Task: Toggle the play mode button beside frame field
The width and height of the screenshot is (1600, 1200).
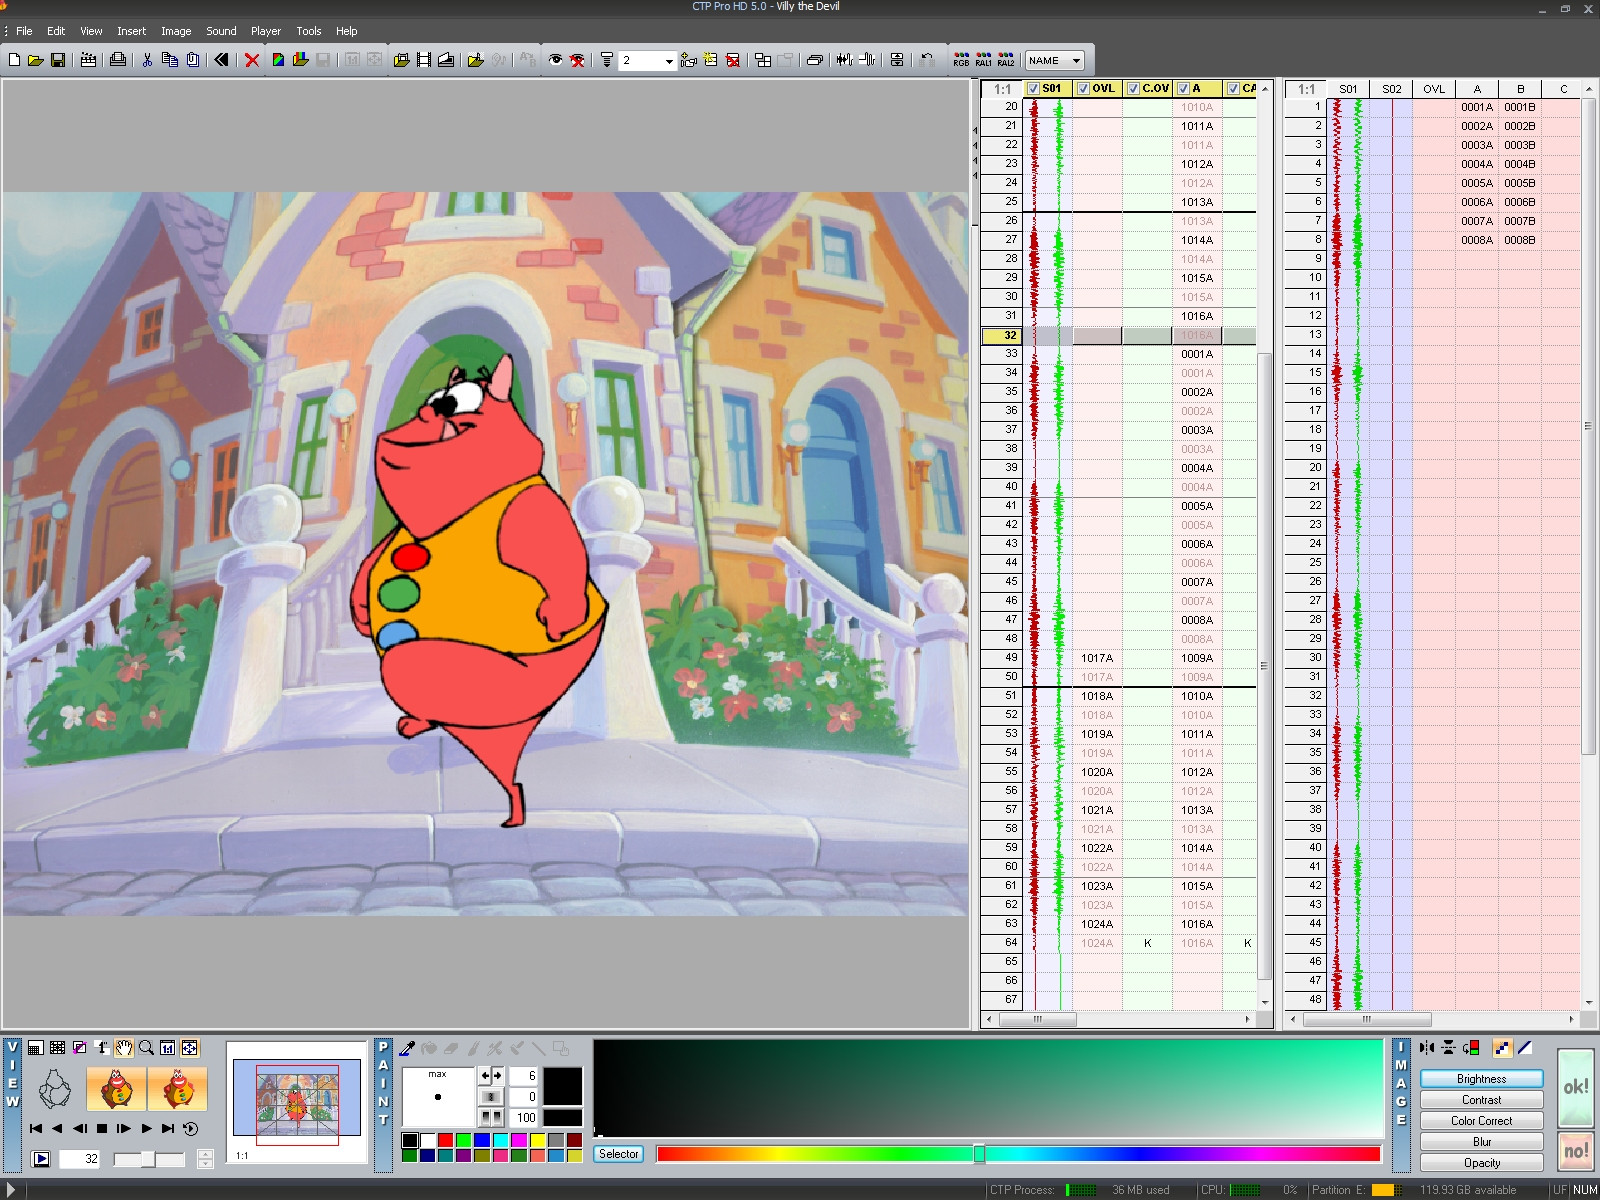Action: (41, 1159)
